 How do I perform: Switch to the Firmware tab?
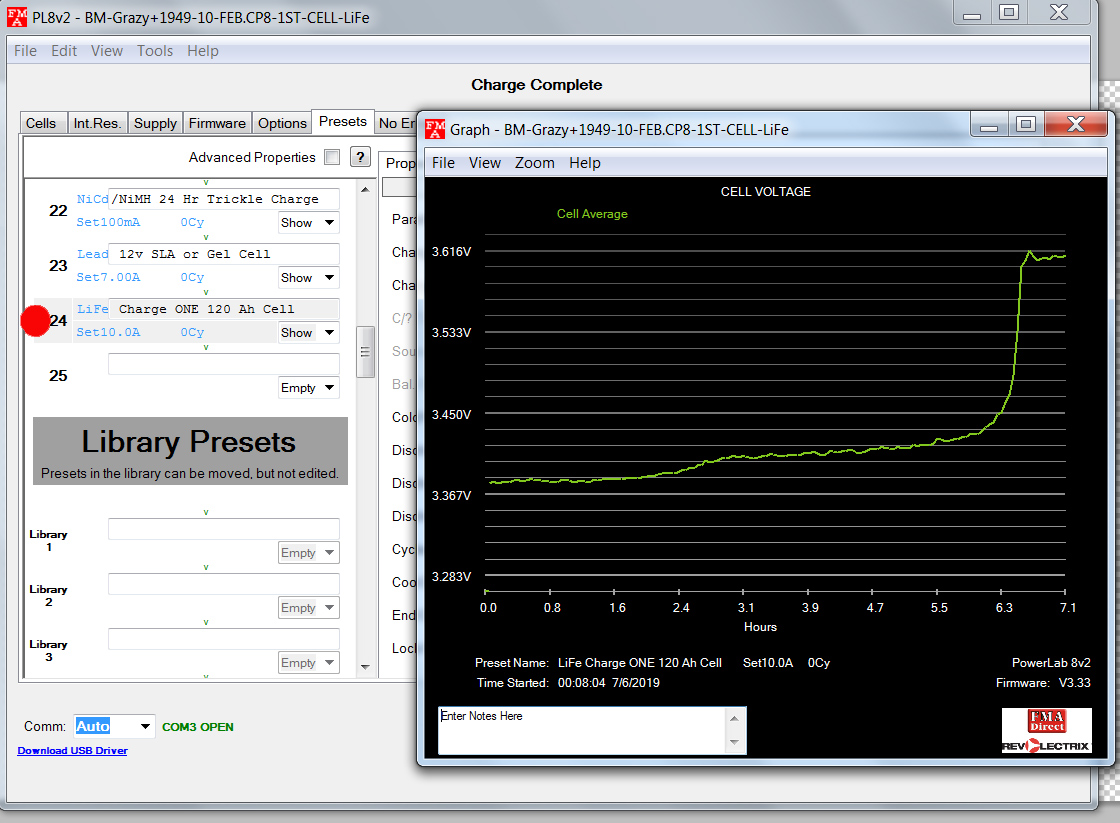[217, 123]
